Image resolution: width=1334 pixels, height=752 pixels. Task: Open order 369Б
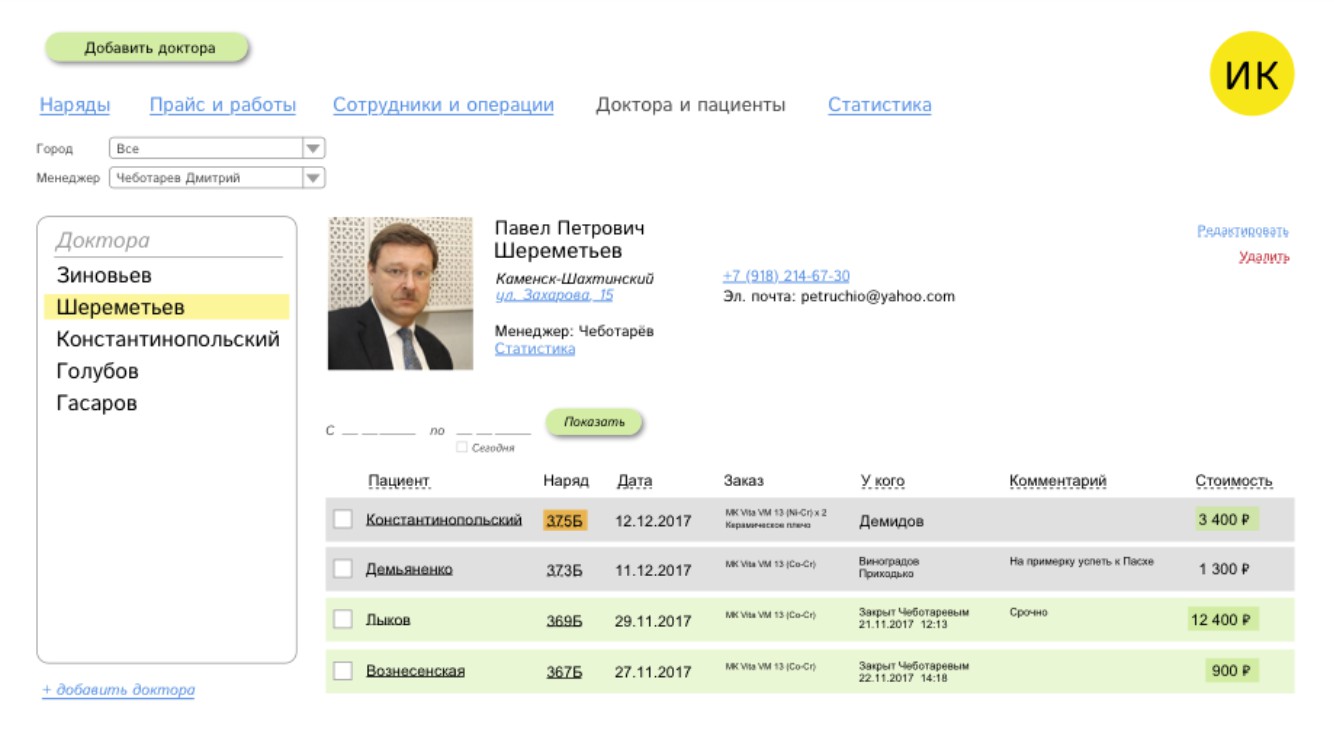(x=564, y=621)
